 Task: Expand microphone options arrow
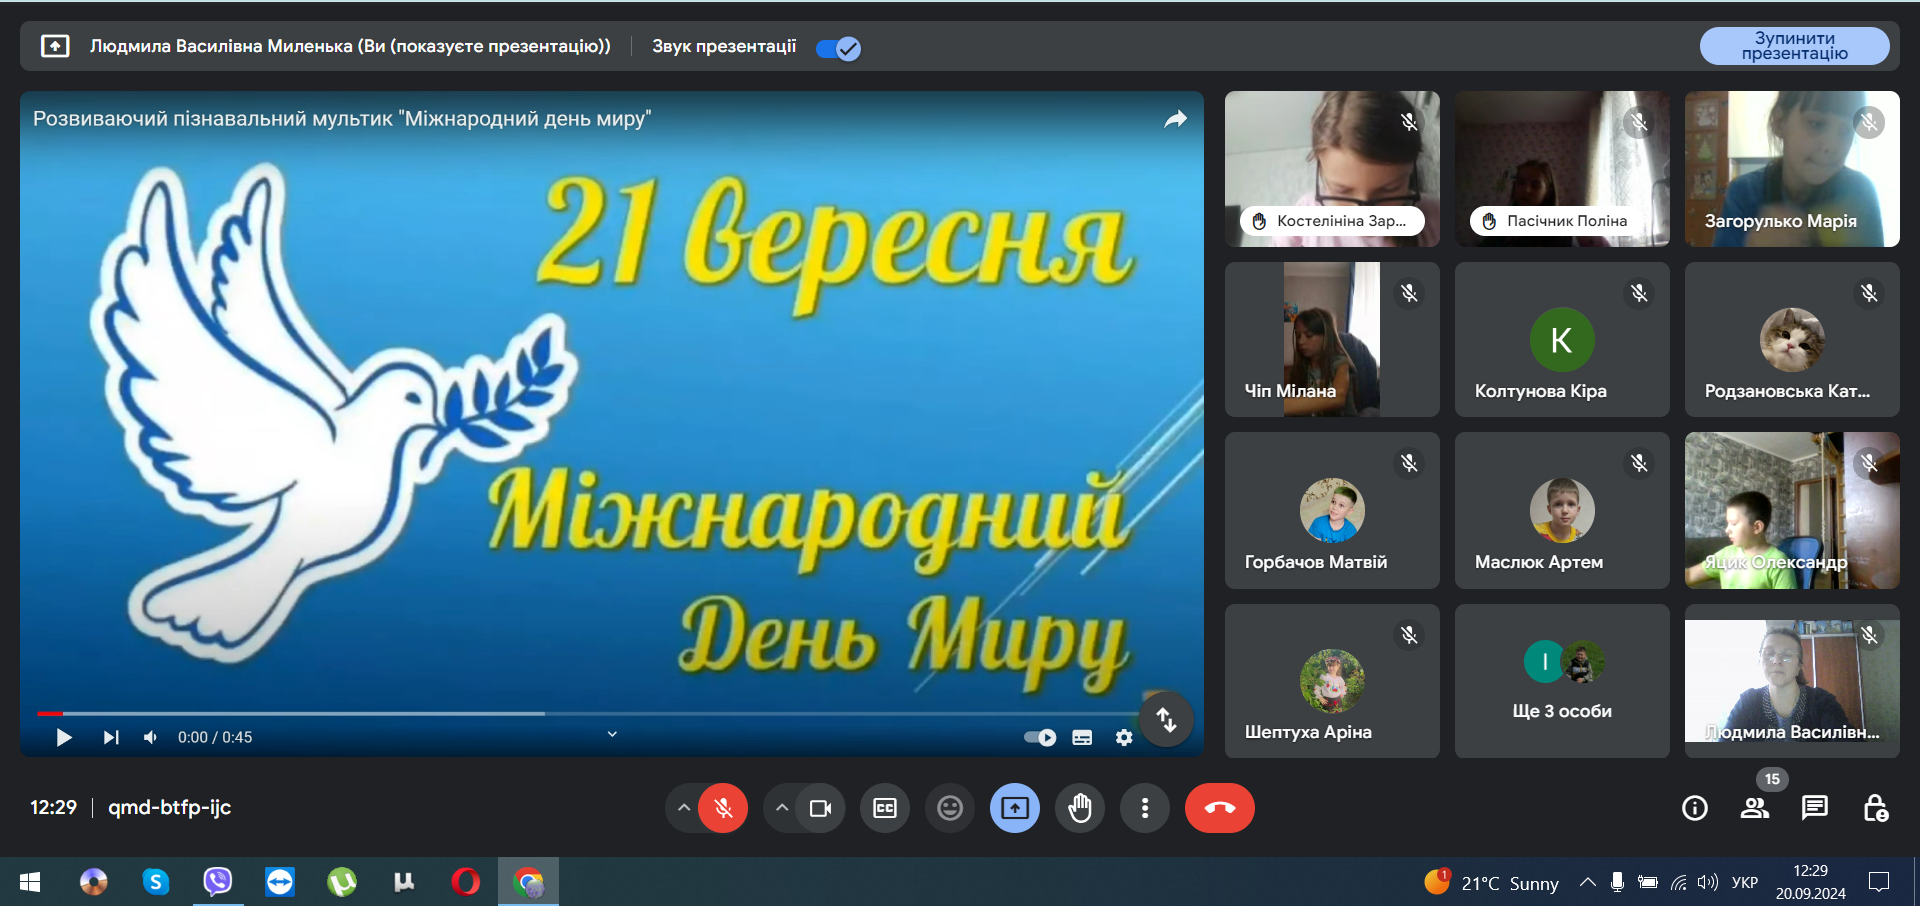[x=684, y=808]
